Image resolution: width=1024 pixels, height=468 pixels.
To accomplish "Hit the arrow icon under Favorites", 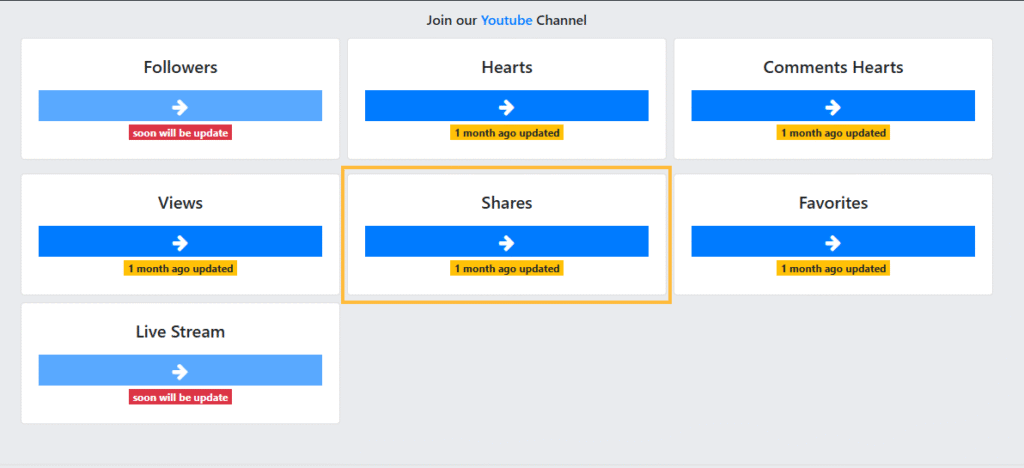I will pyautogui.click(x=832, y=242).
